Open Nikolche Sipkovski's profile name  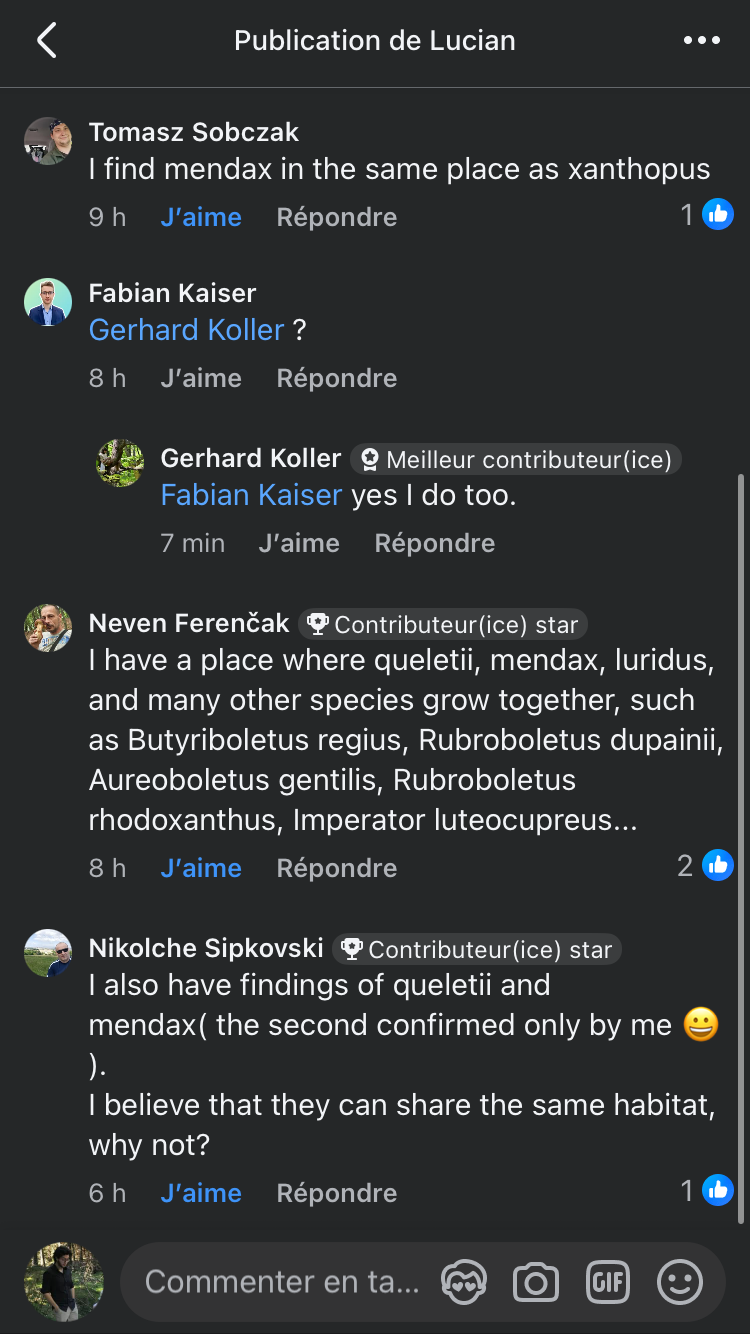click(206, 948)
